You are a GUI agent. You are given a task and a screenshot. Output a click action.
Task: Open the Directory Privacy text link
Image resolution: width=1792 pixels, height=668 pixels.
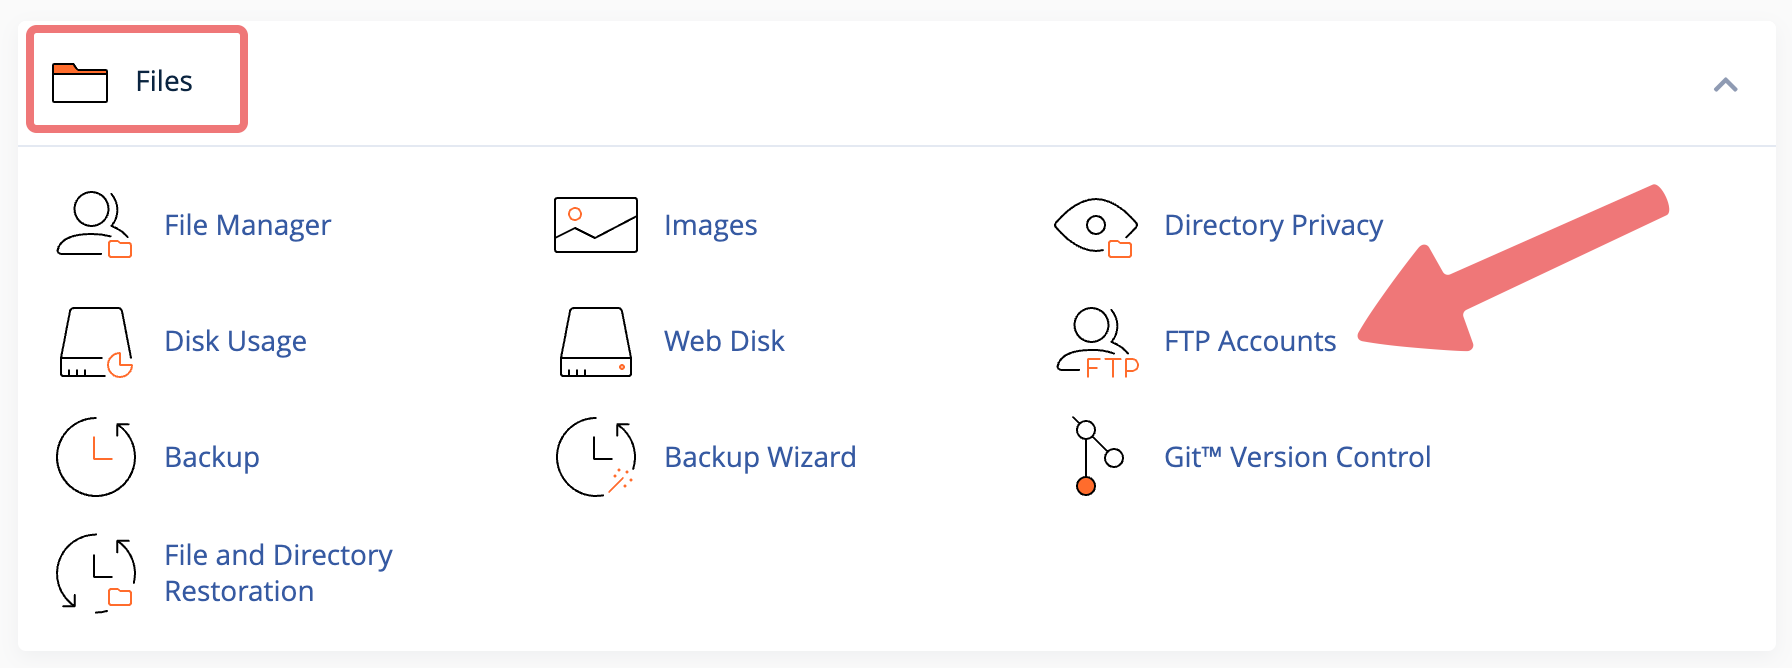click(1273, 225)
